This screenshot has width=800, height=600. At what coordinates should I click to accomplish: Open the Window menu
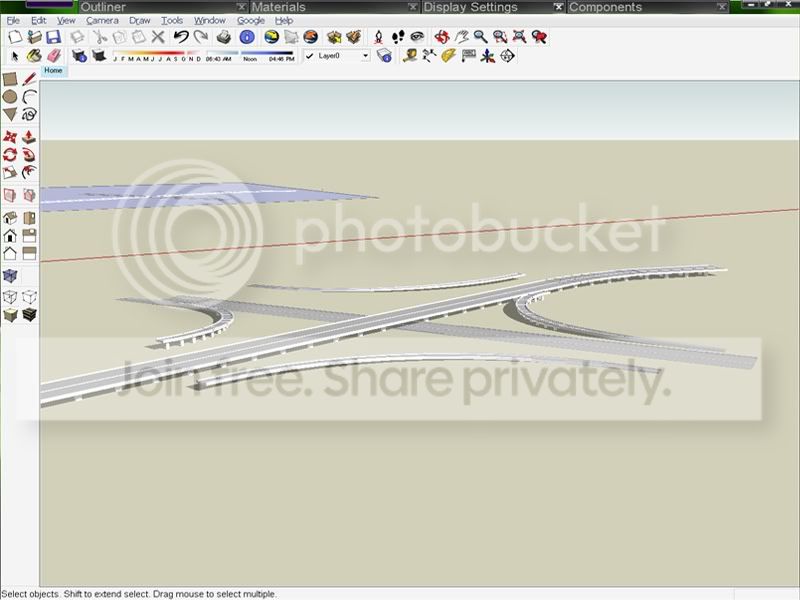[210, 20]
